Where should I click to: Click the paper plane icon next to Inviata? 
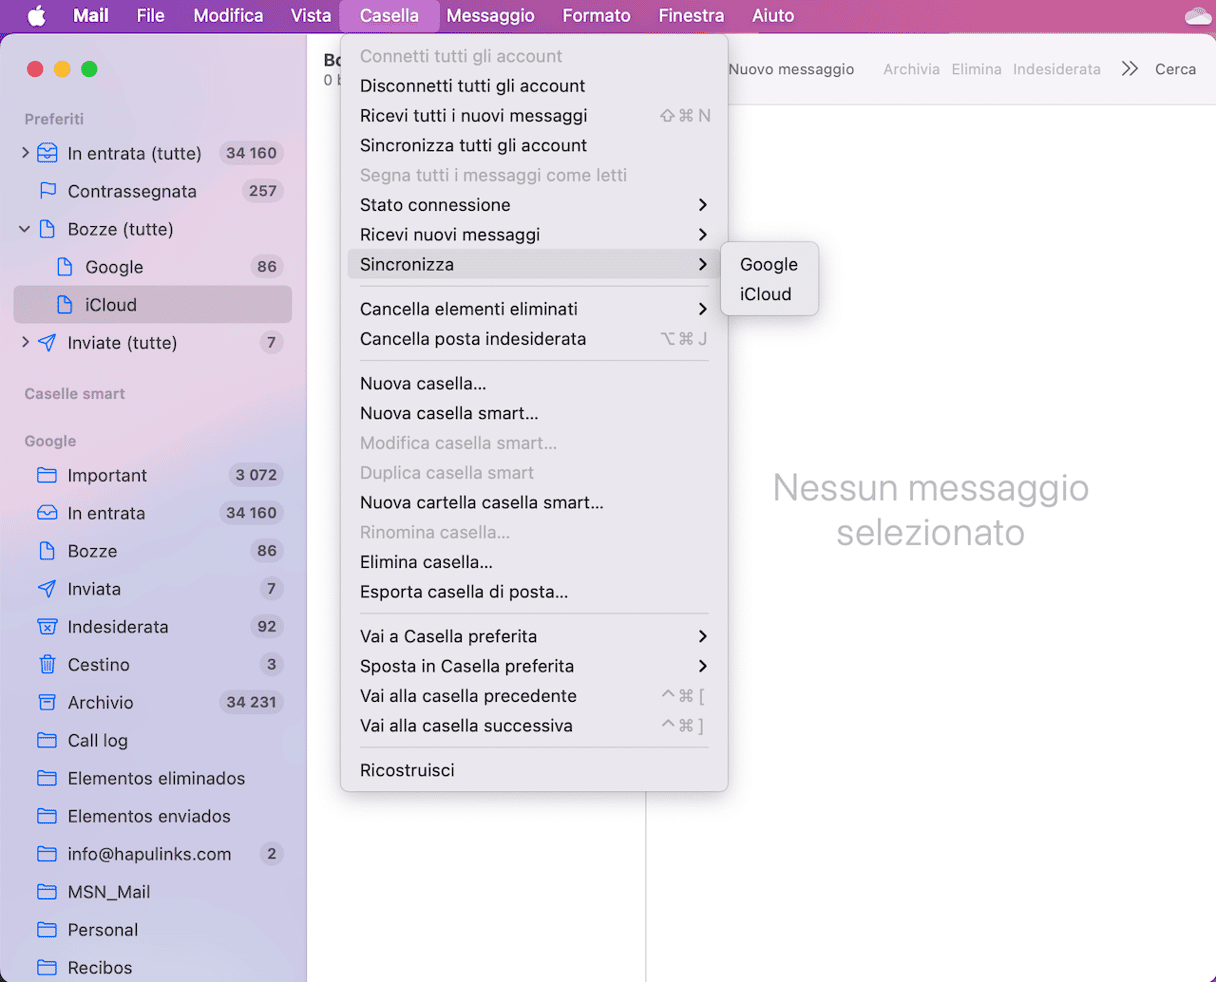point(47,589)
